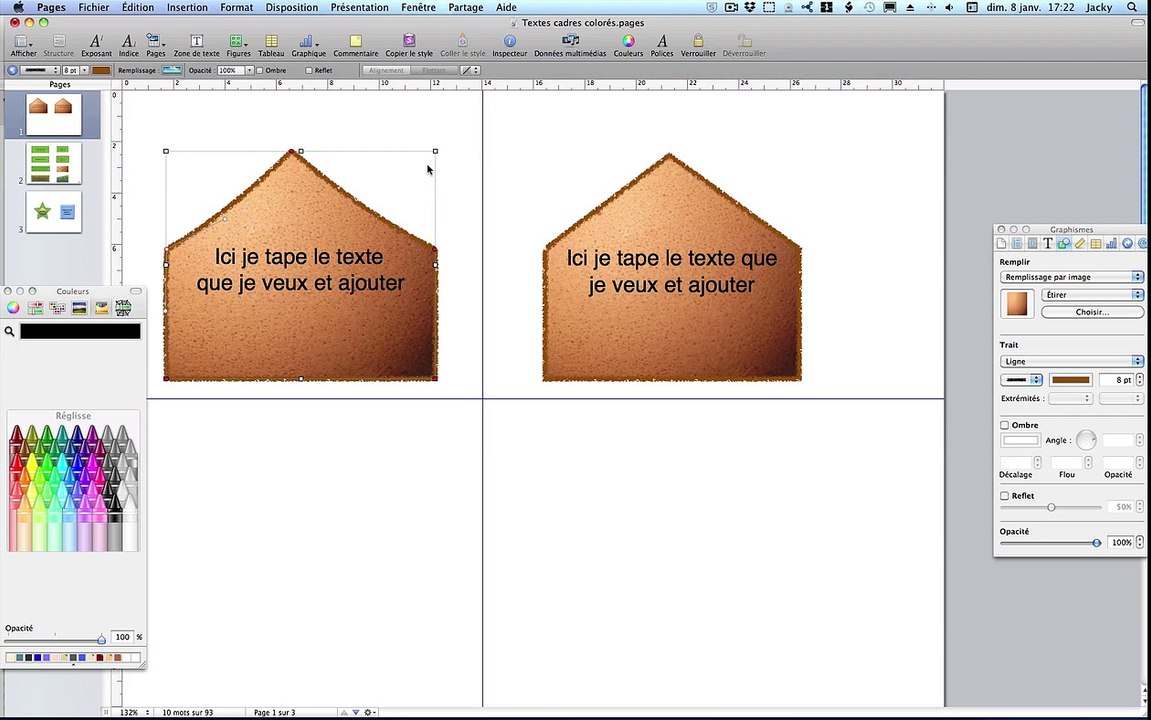Click Copier le style toolbar icon
This screenshot has width=1151, height=720.
(409, 46)
